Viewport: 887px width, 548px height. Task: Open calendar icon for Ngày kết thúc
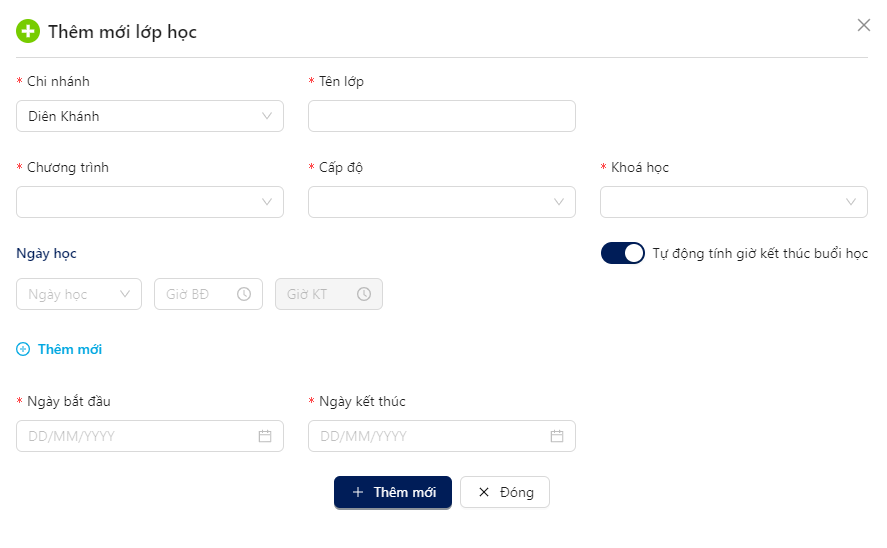pos(557,436)
